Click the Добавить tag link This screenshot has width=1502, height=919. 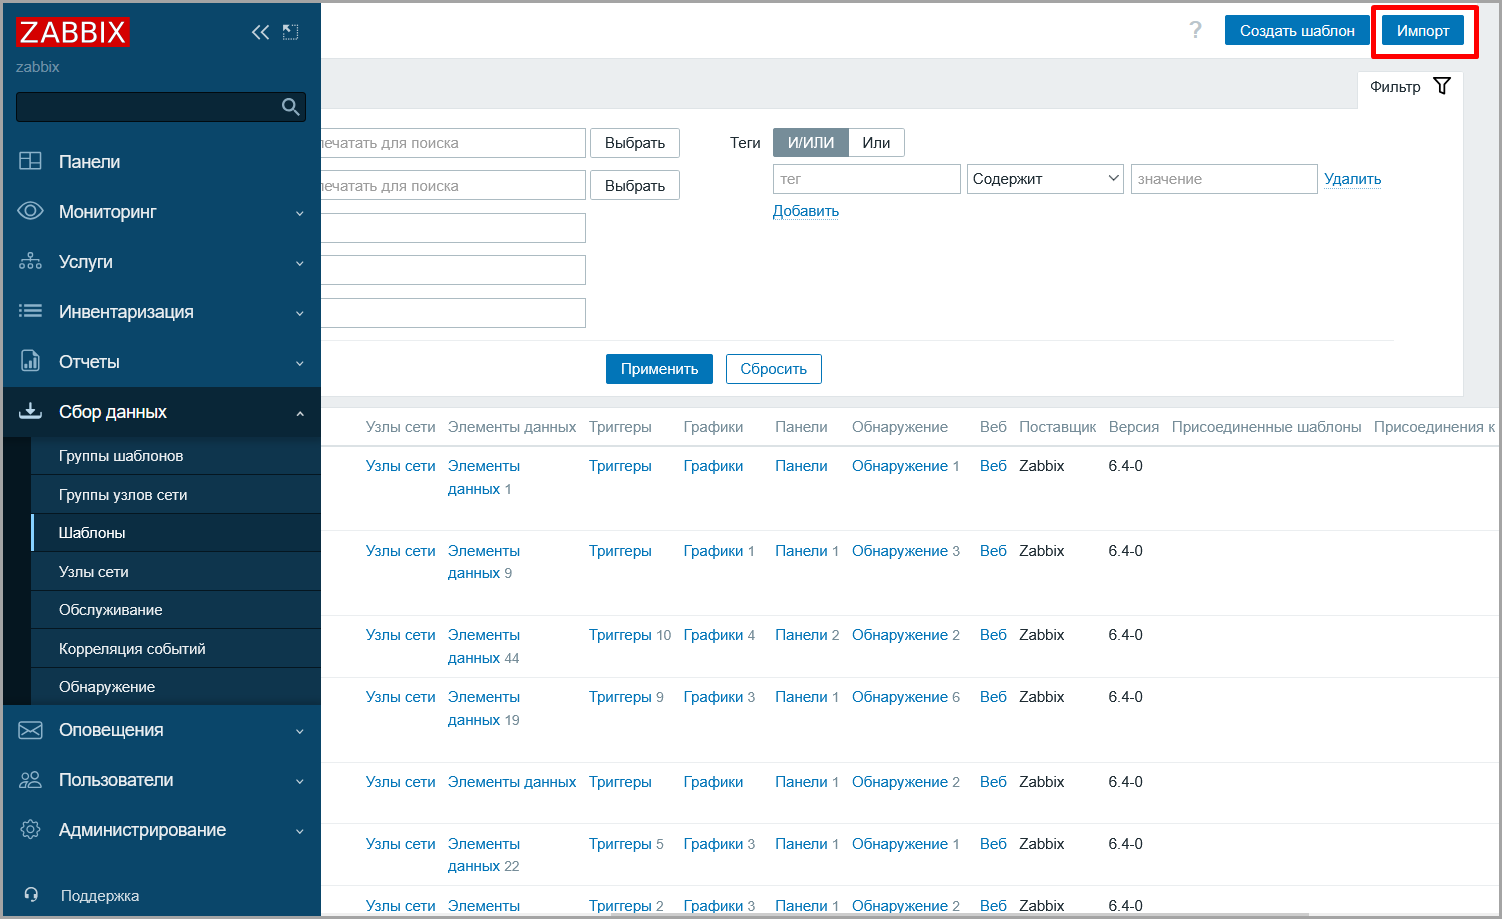point(806,211)
